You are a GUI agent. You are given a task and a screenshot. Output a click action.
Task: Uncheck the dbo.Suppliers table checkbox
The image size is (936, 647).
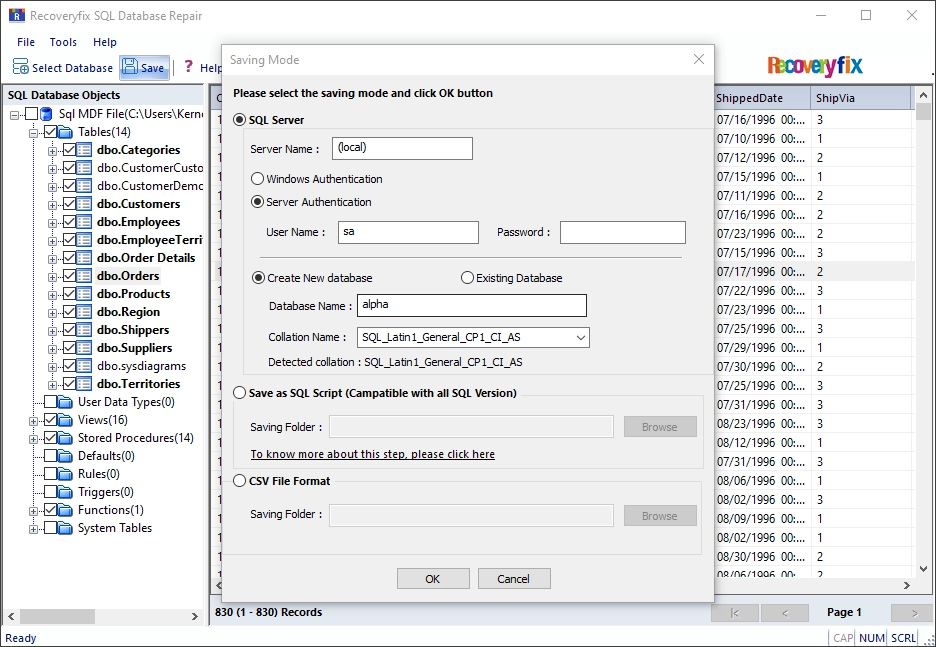pos(69,347)
